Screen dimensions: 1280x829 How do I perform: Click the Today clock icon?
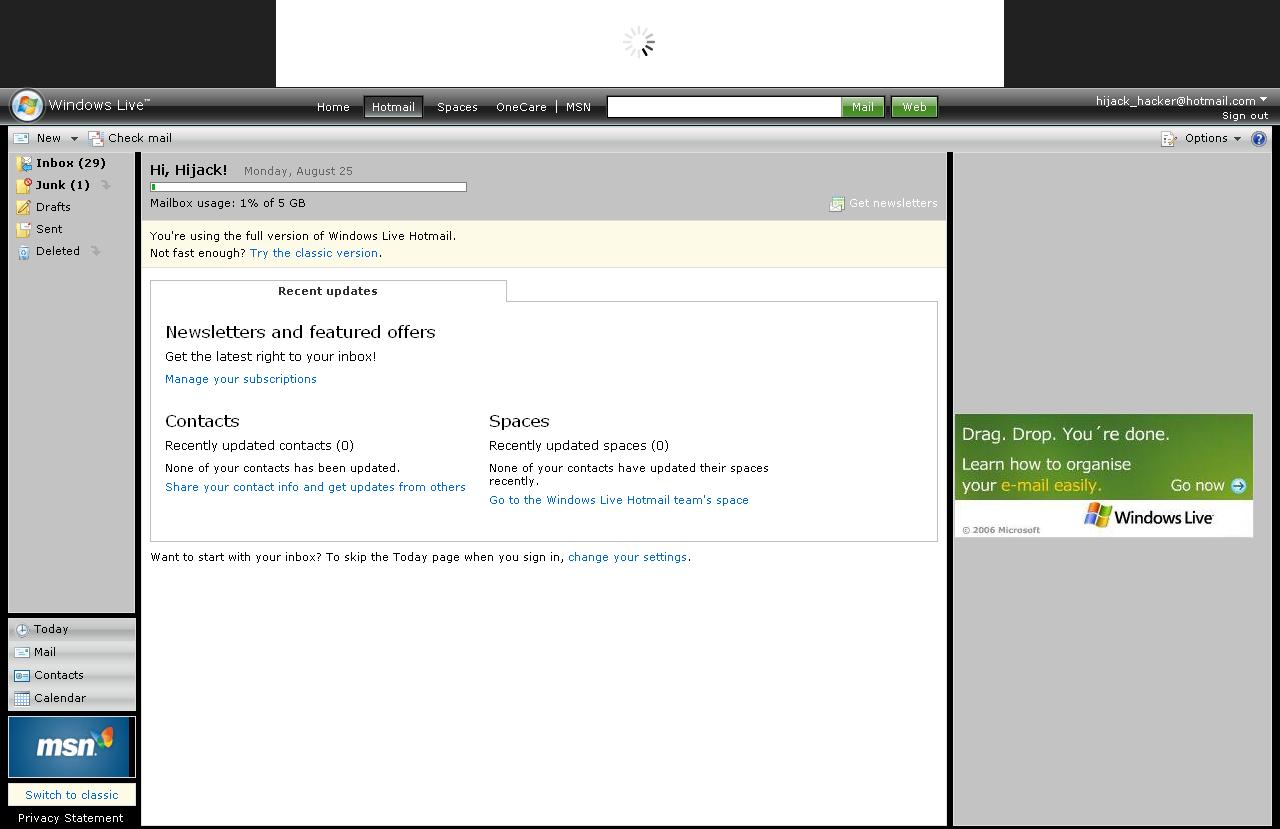pos(22,630)
